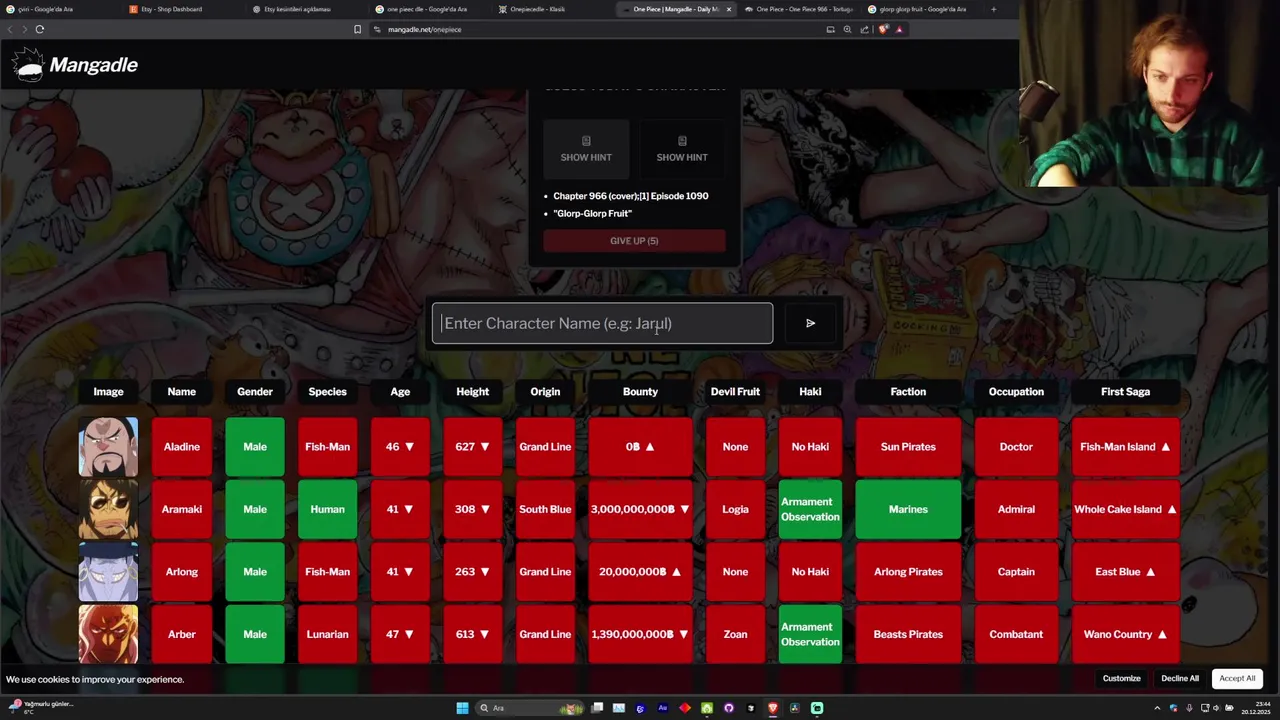Click the Name column header
Viewport: 1280px width, 720px height.
tap(181, 392)
